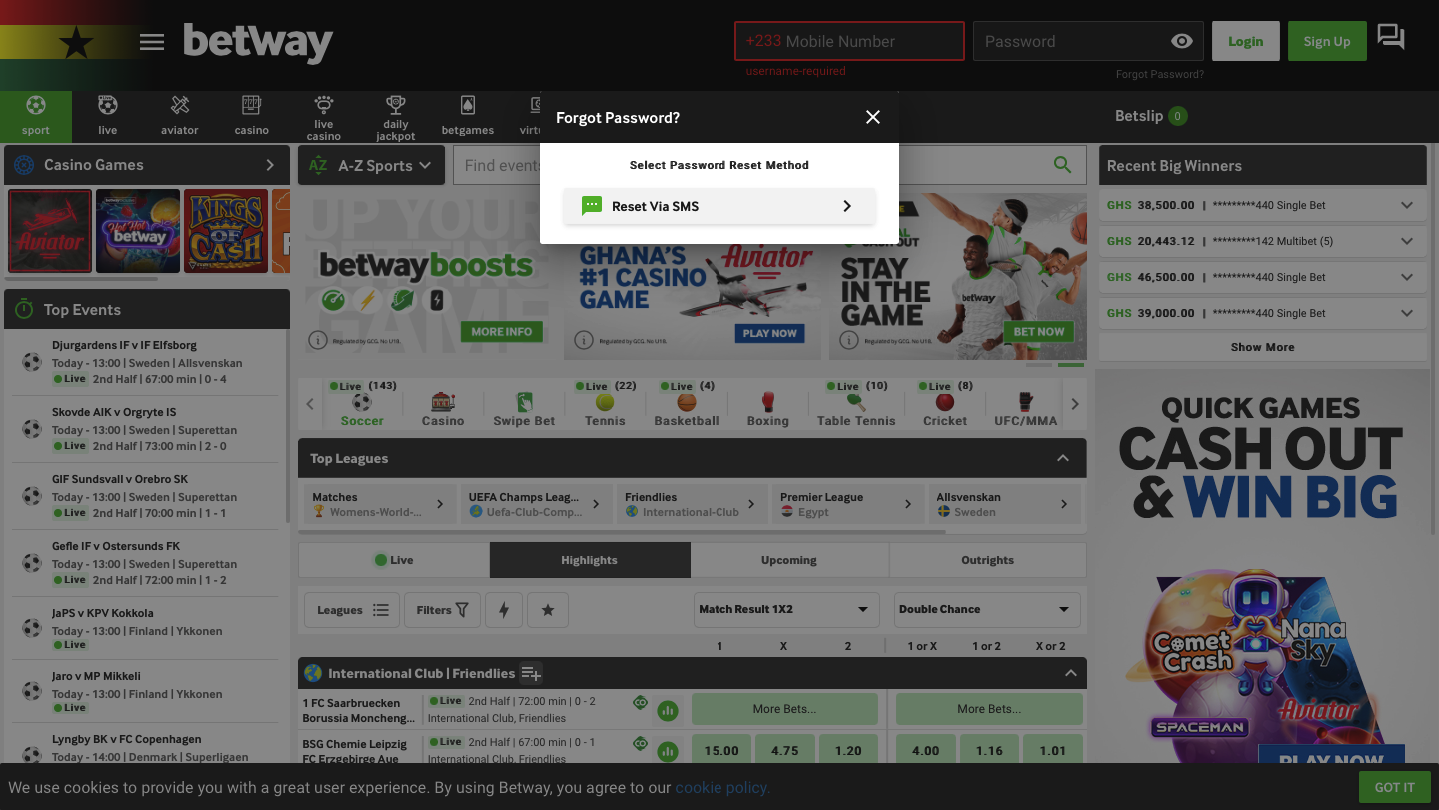Toggle the lightning bolt quick bet filter
Screen dimensions: 1439x810
(x=504, y=610)
